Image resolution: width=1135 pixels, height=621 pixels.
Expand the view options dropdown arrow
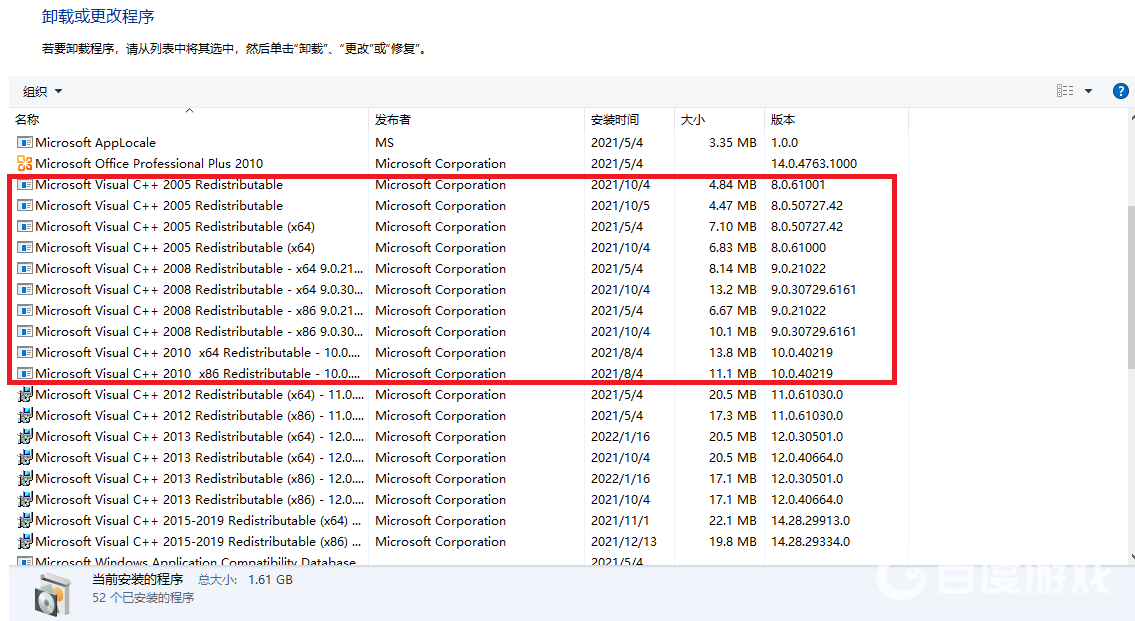point(1088,91)
